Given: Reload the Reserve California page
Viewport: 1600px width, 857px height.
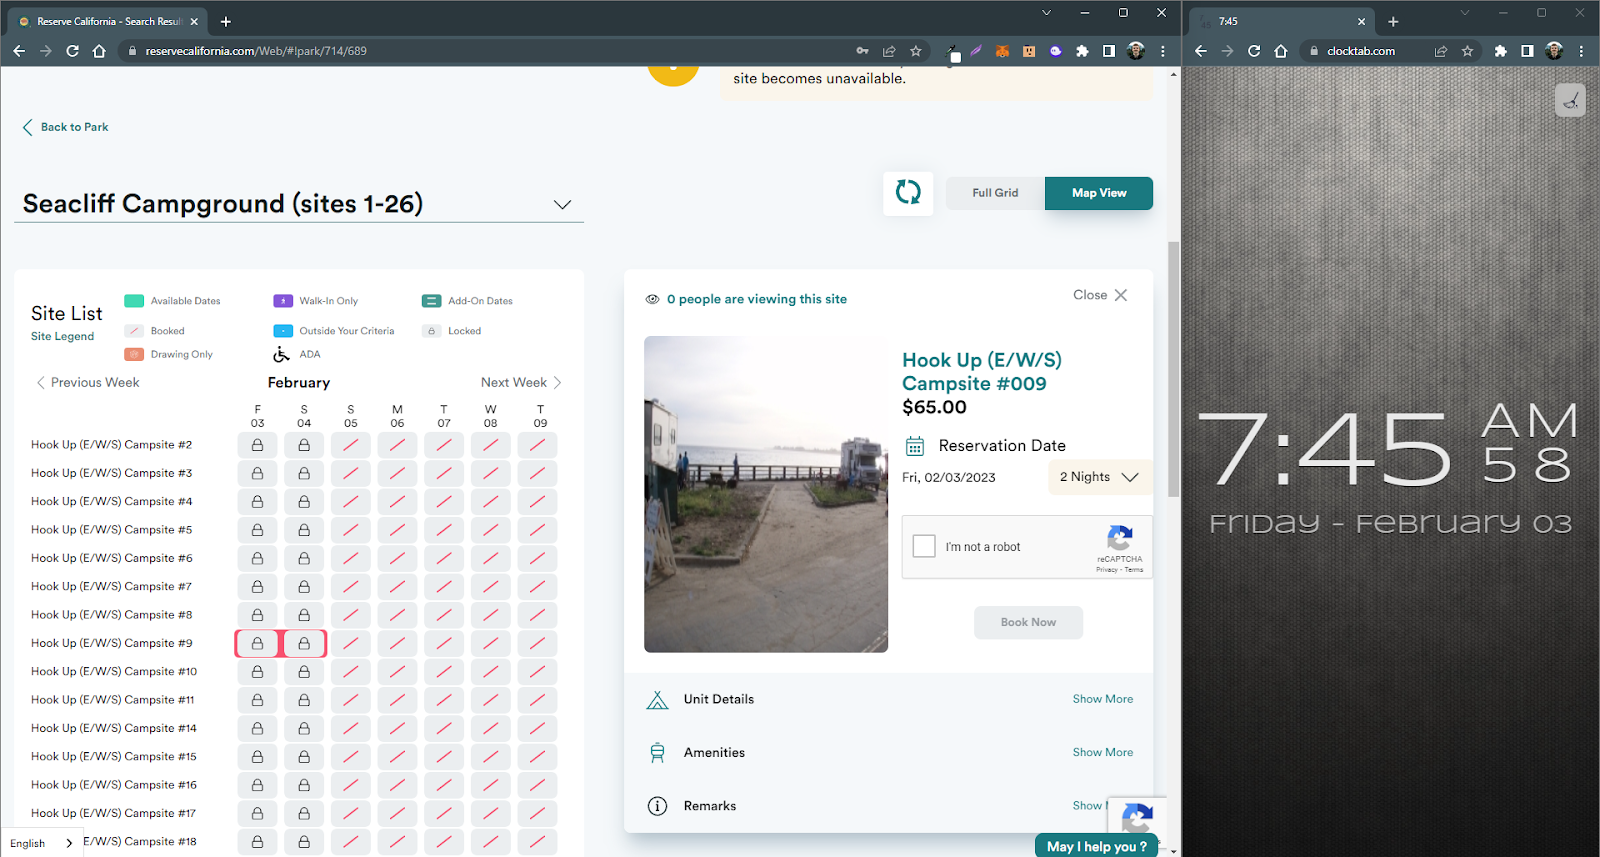Looking at the screenshot, I should (72, 51).
